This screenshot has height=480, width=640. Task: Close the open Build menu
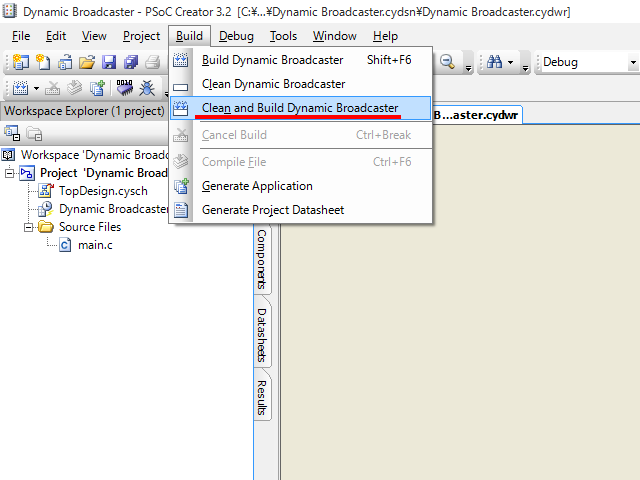(189, 36)
